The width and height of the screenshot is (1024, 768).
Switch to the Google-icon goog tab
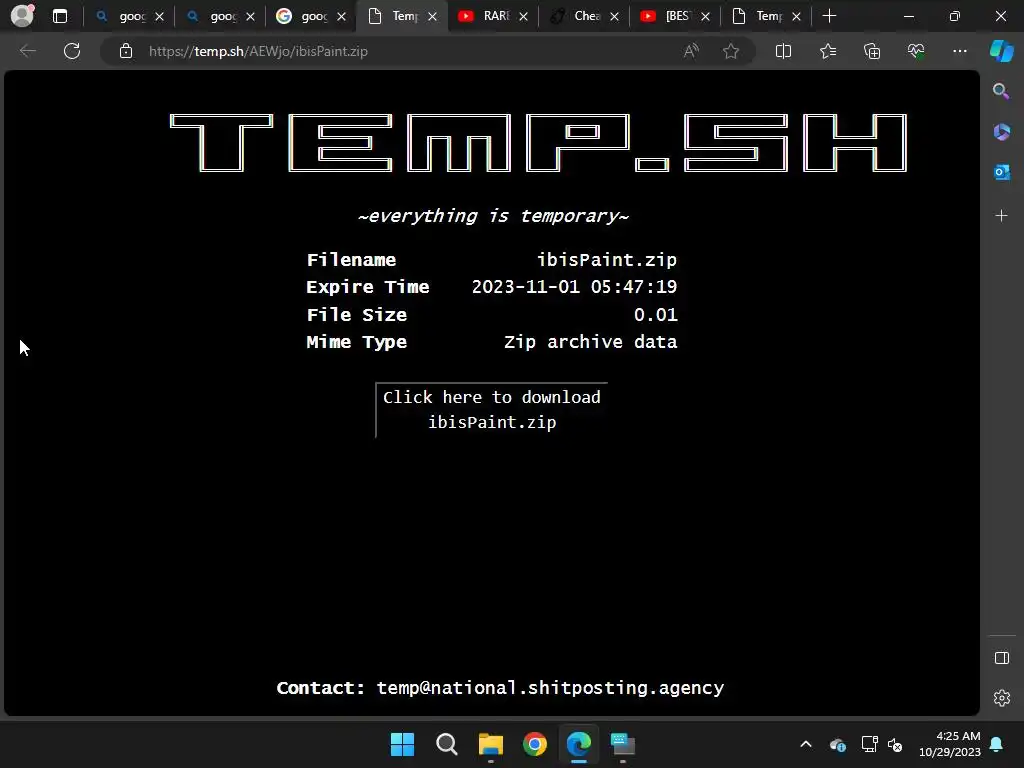pyautogui.click(x=311, y=16)
